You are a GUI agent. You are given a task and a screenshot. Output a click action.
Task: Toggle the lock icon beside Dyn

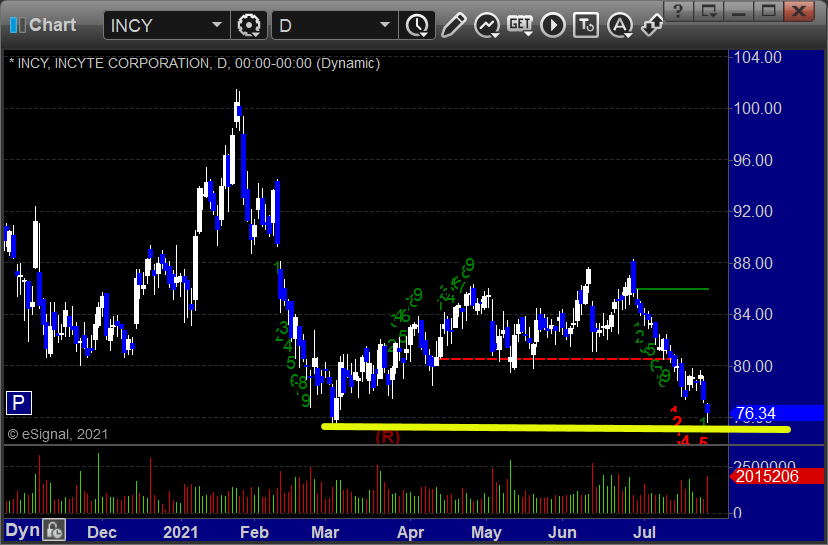(x=54, y=530)
